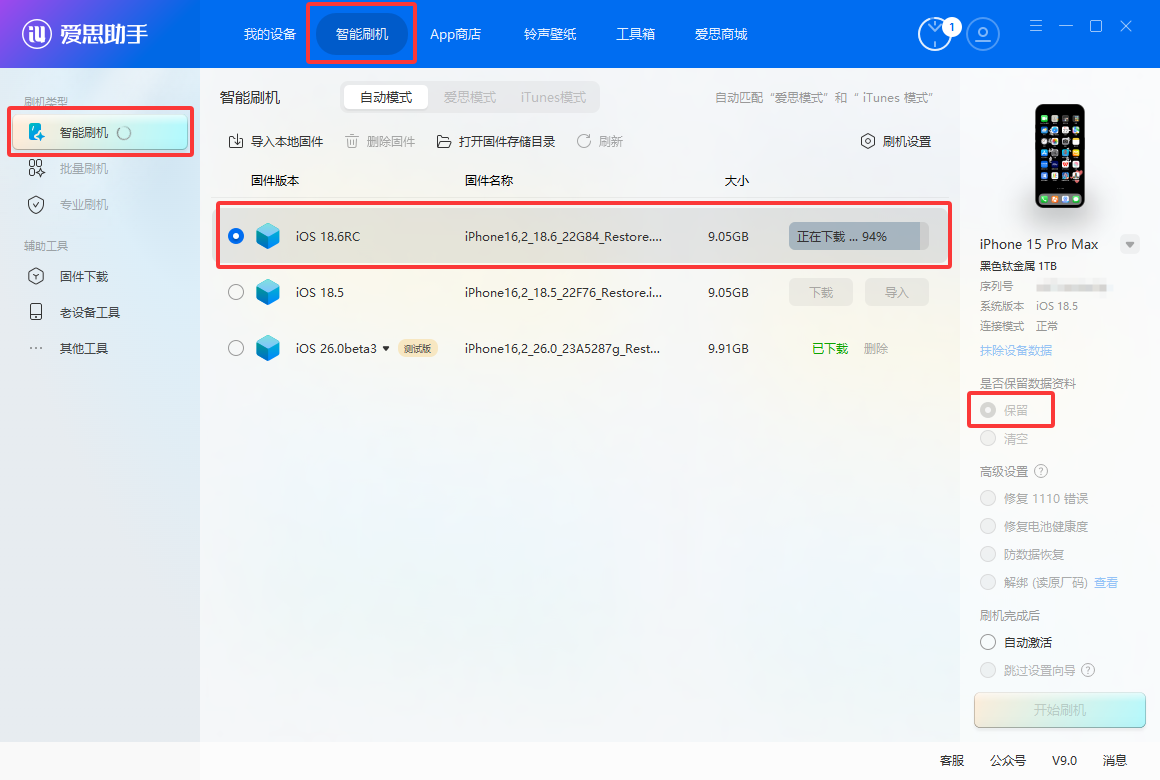The image size is (1160, 780).
Task: Open 打开固件存储目录 folder icon
Action: pyautogui.click(x=444, y=141)
